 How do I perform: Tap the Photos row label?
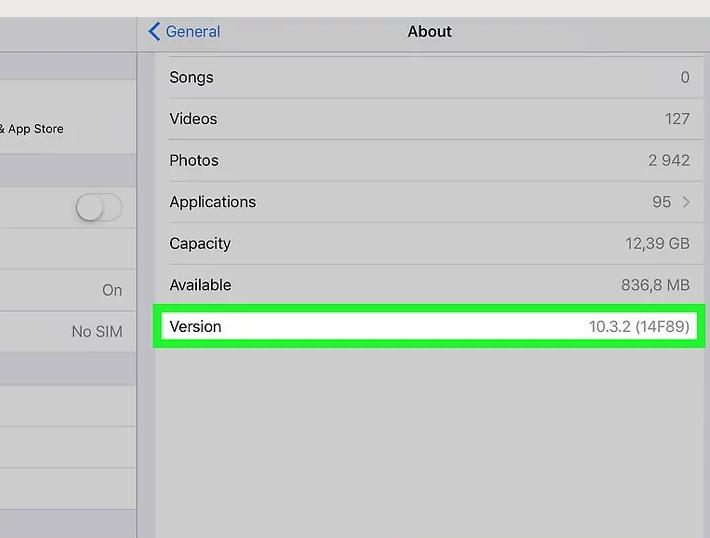coord(194,160)
